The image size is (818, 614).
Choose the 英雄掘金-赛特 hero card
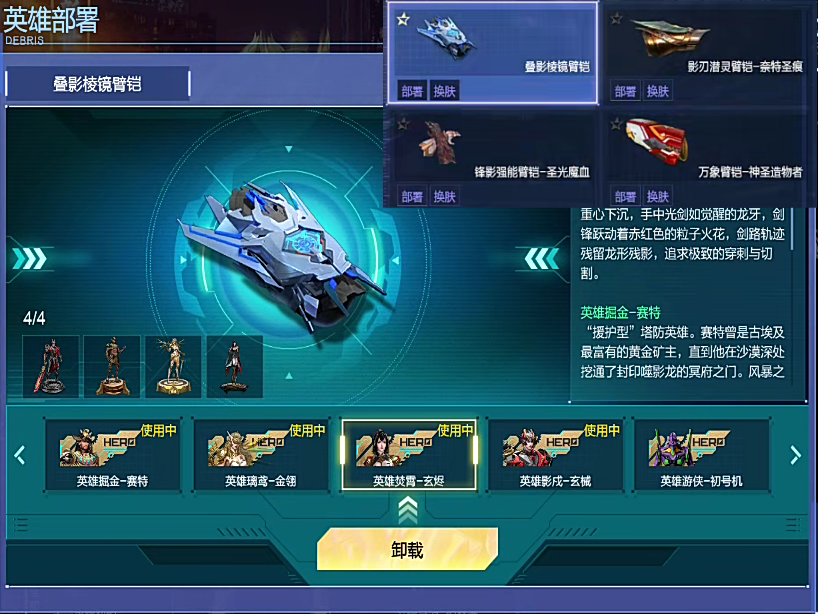coord(113,455)
